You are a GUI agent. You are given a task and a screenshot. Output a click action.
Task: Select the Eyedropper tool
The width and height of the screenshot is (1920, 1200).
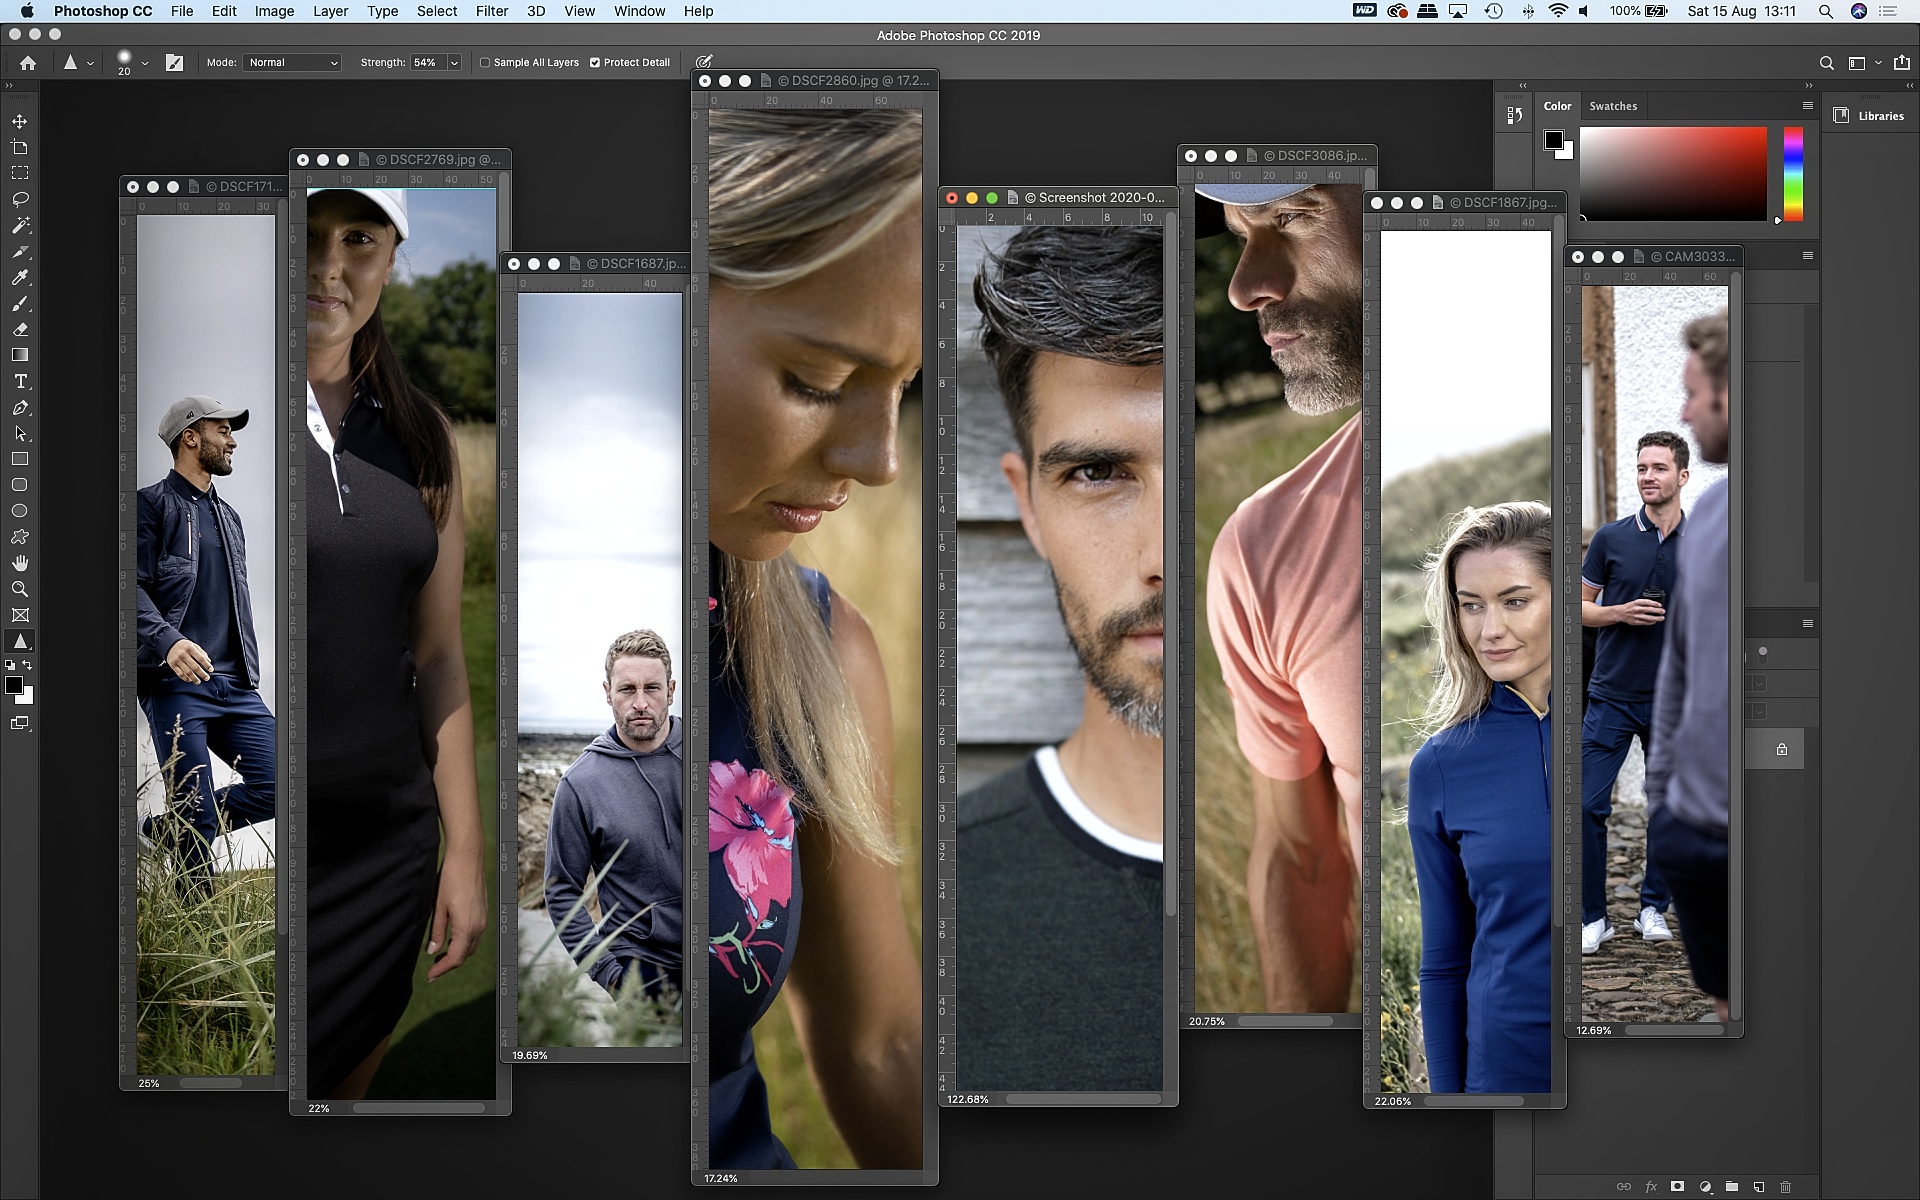(20, 277)
